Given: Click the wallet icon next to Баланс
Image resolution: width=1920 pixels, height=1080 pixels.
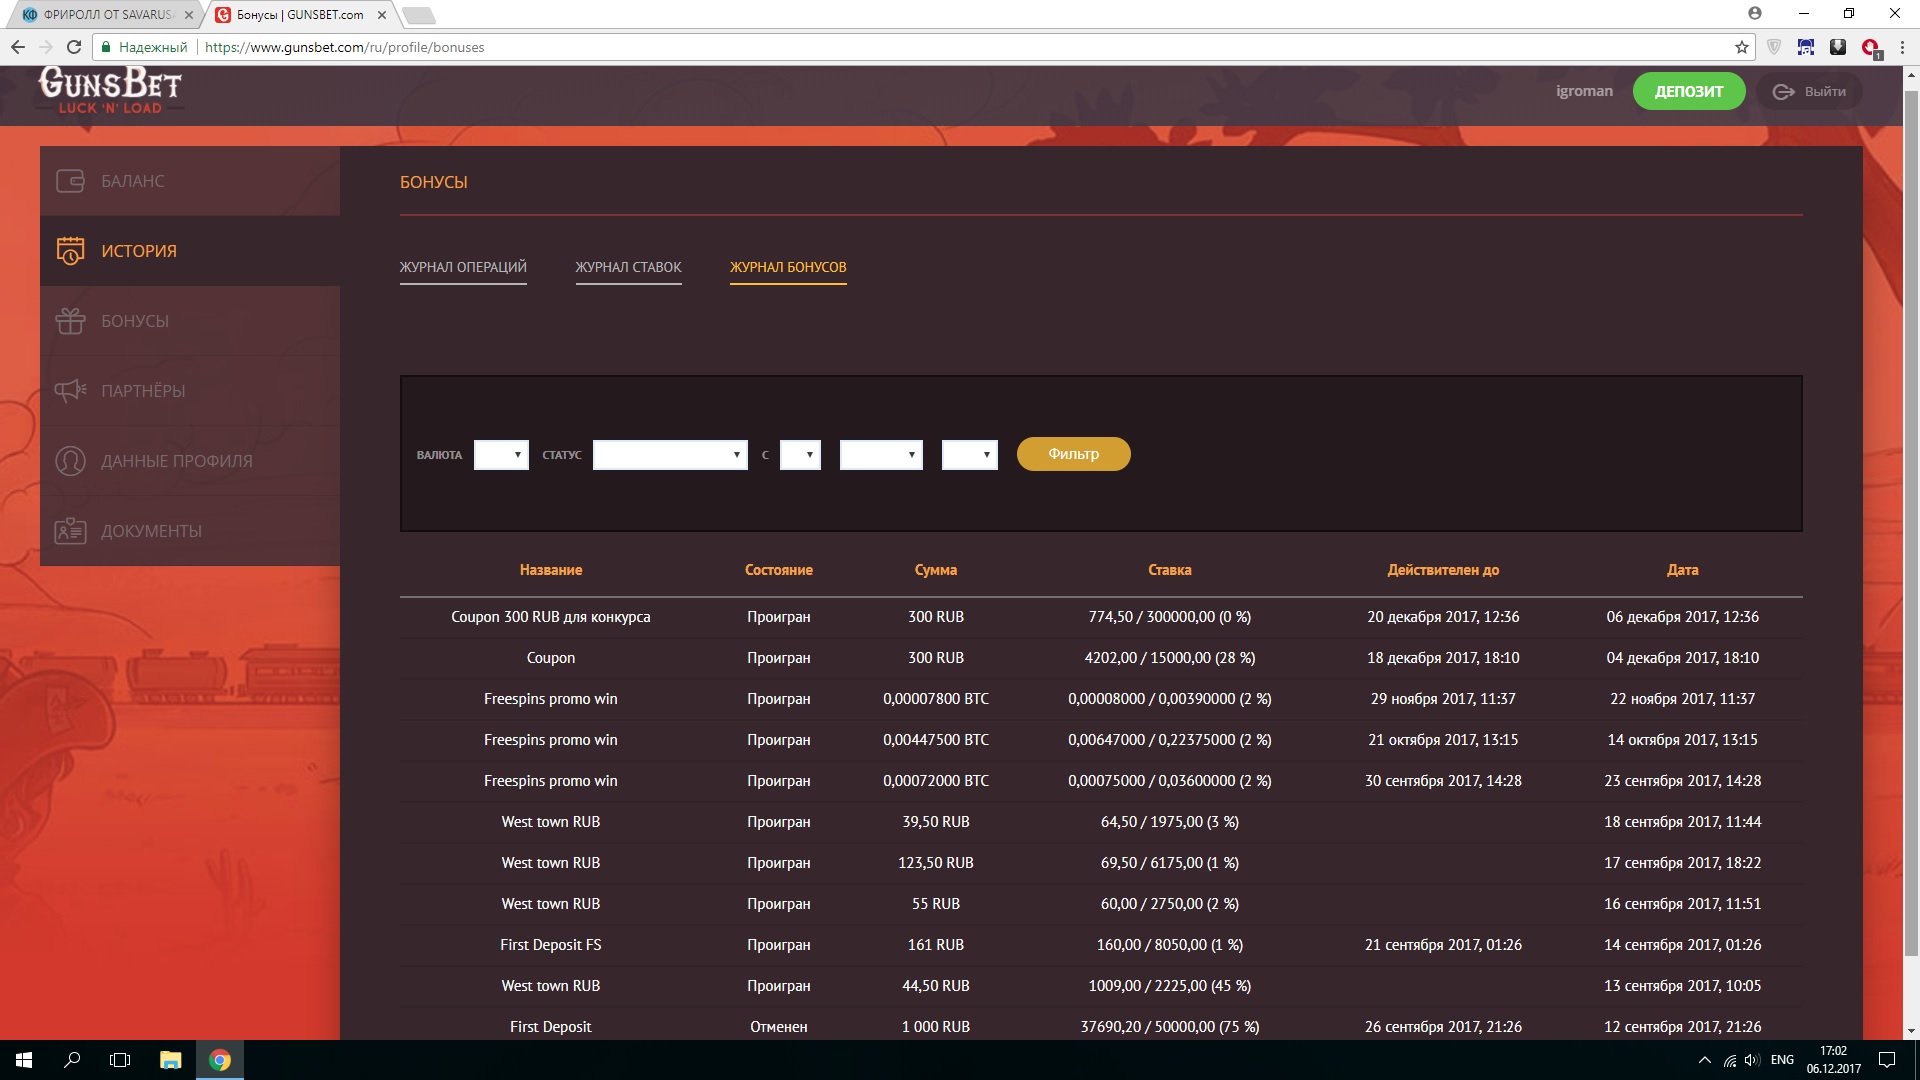Looking at the screenshot, I should click(70, 181).
